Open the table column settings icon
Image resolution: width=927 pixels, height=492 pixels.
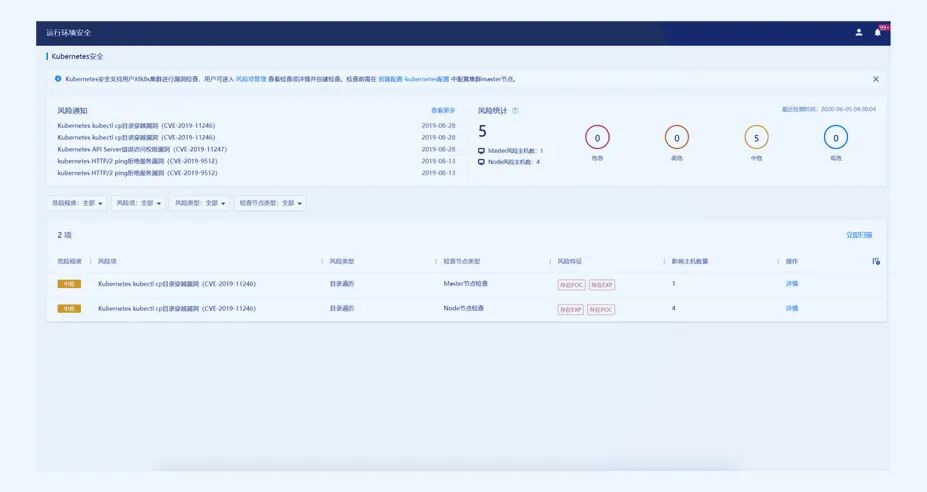click(876, 261)
